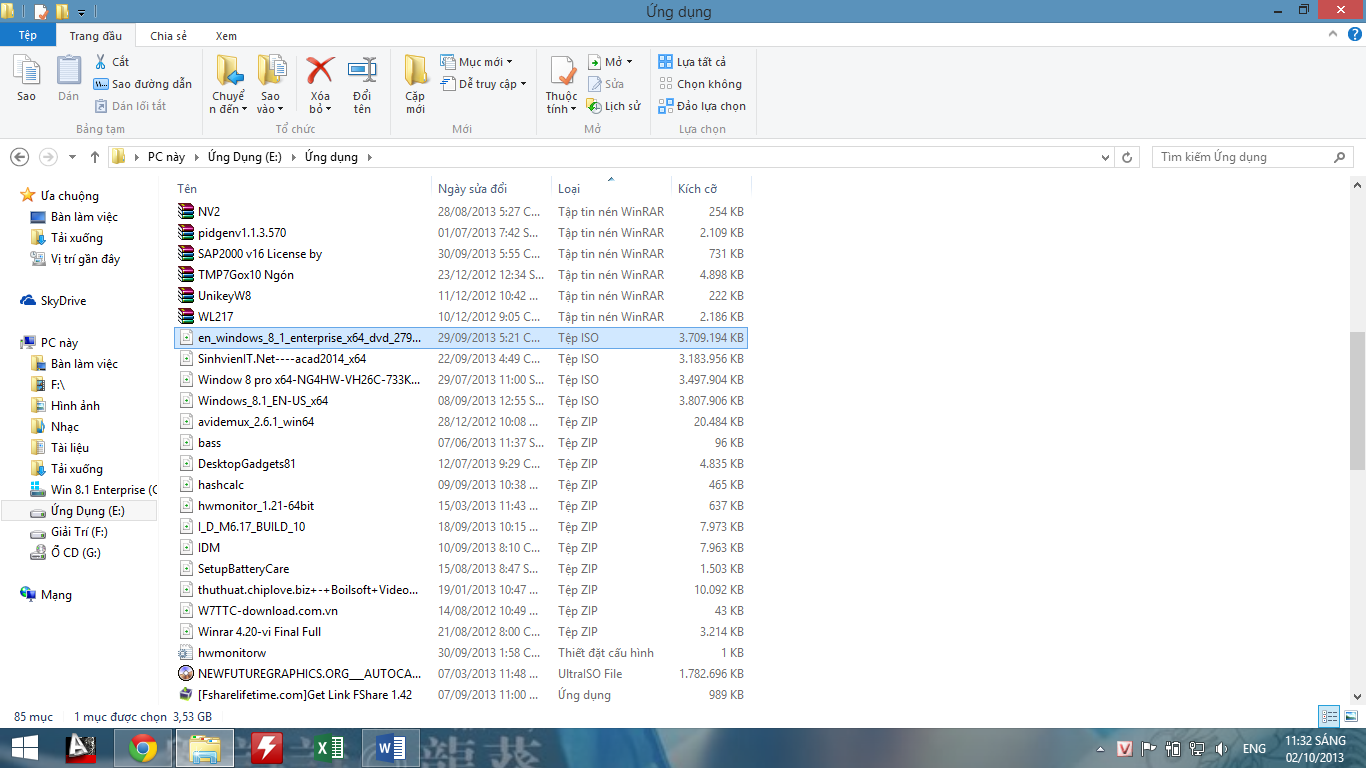
Task: Open the red Flash taskbar icon
Action: 267,748
